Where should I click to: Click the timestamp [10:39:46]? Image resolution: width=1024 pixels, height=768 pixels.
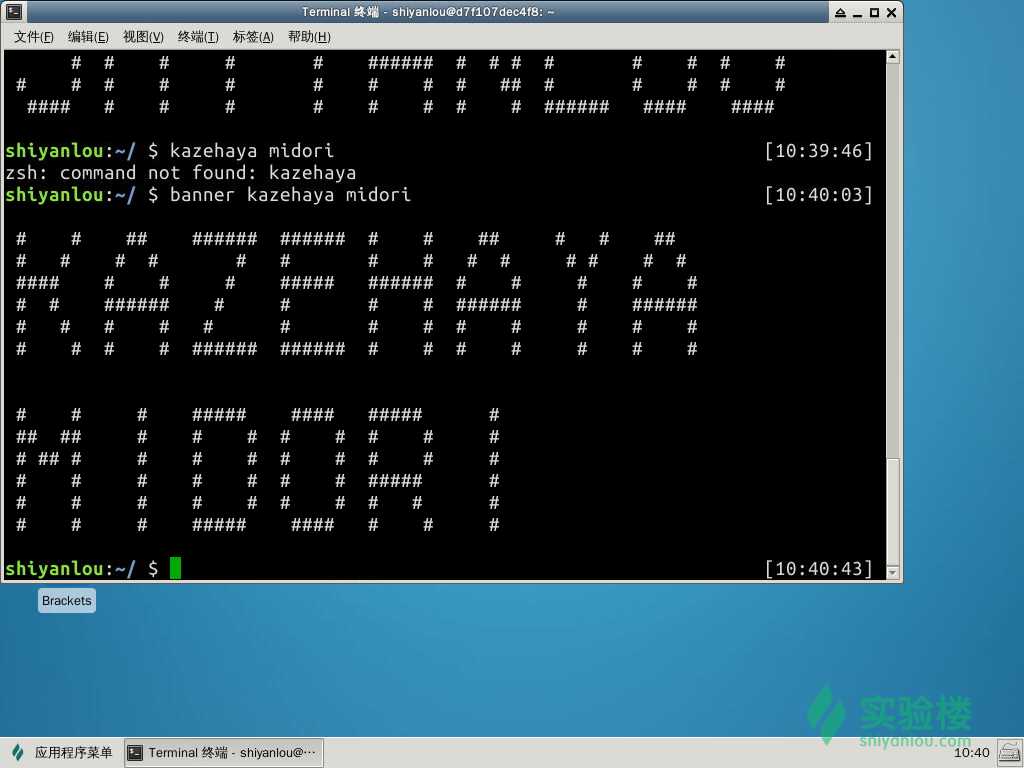[x=819, y=151]
